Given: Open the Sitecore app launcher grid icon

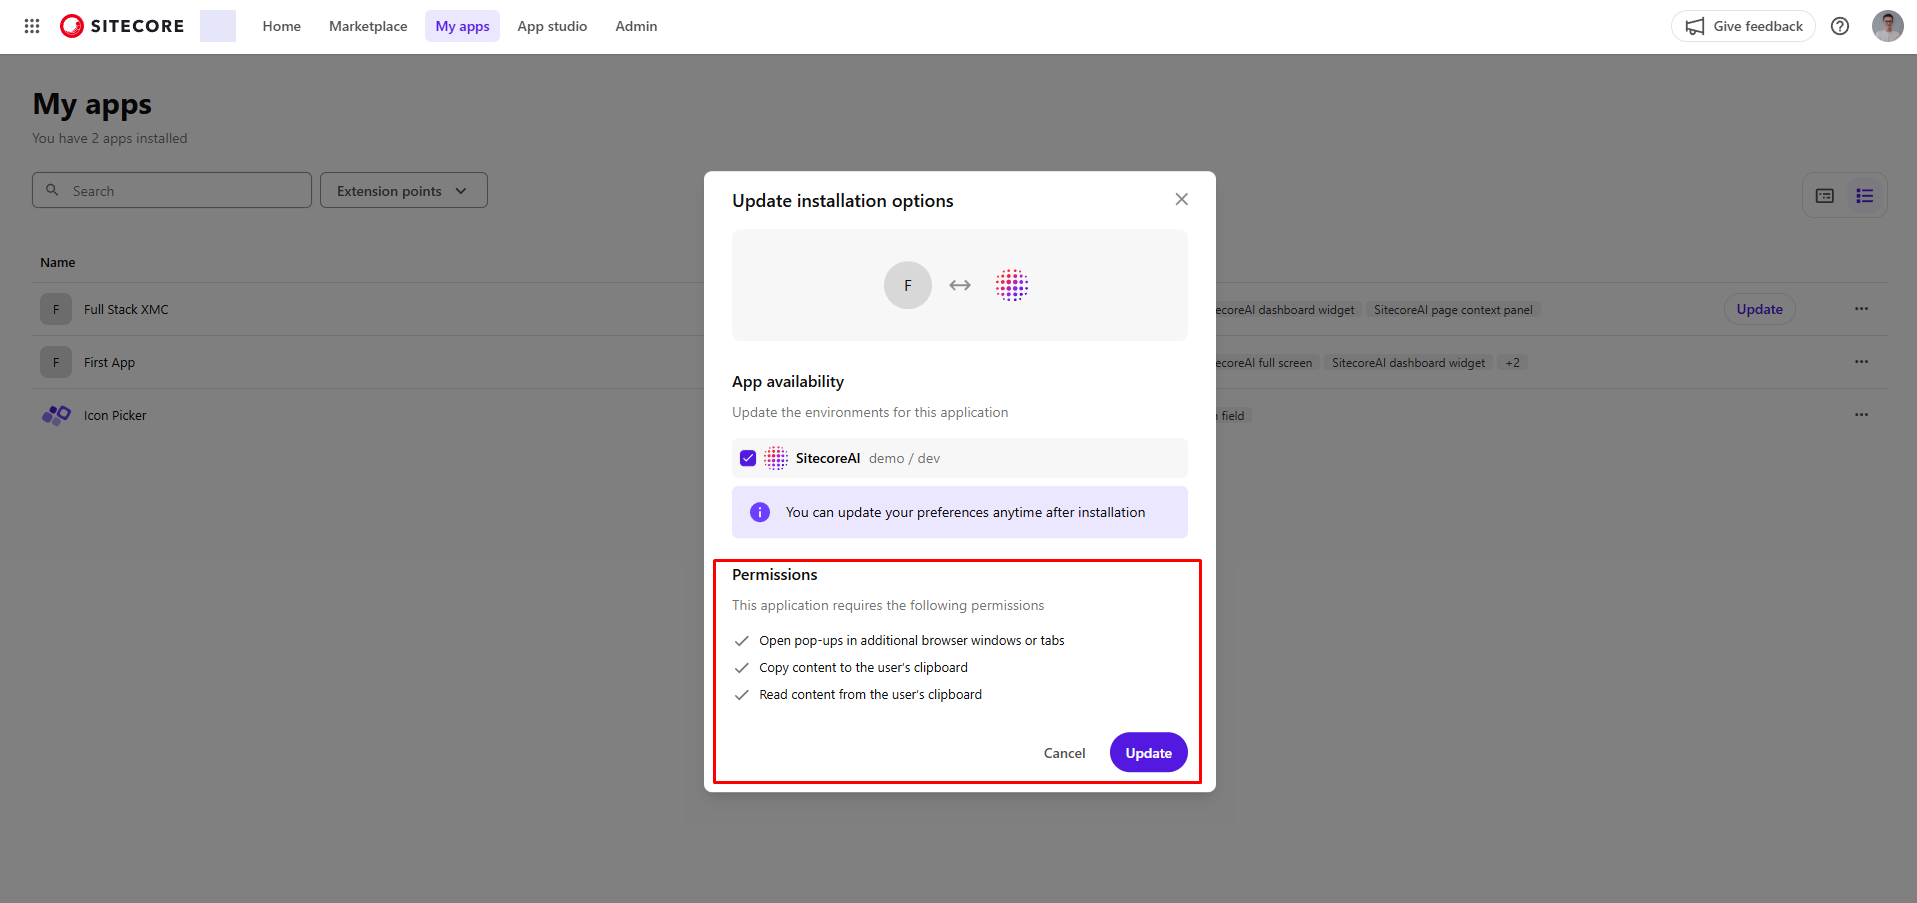Looking at the screenshot, I should pyautogui.click(x=31, y=26).
